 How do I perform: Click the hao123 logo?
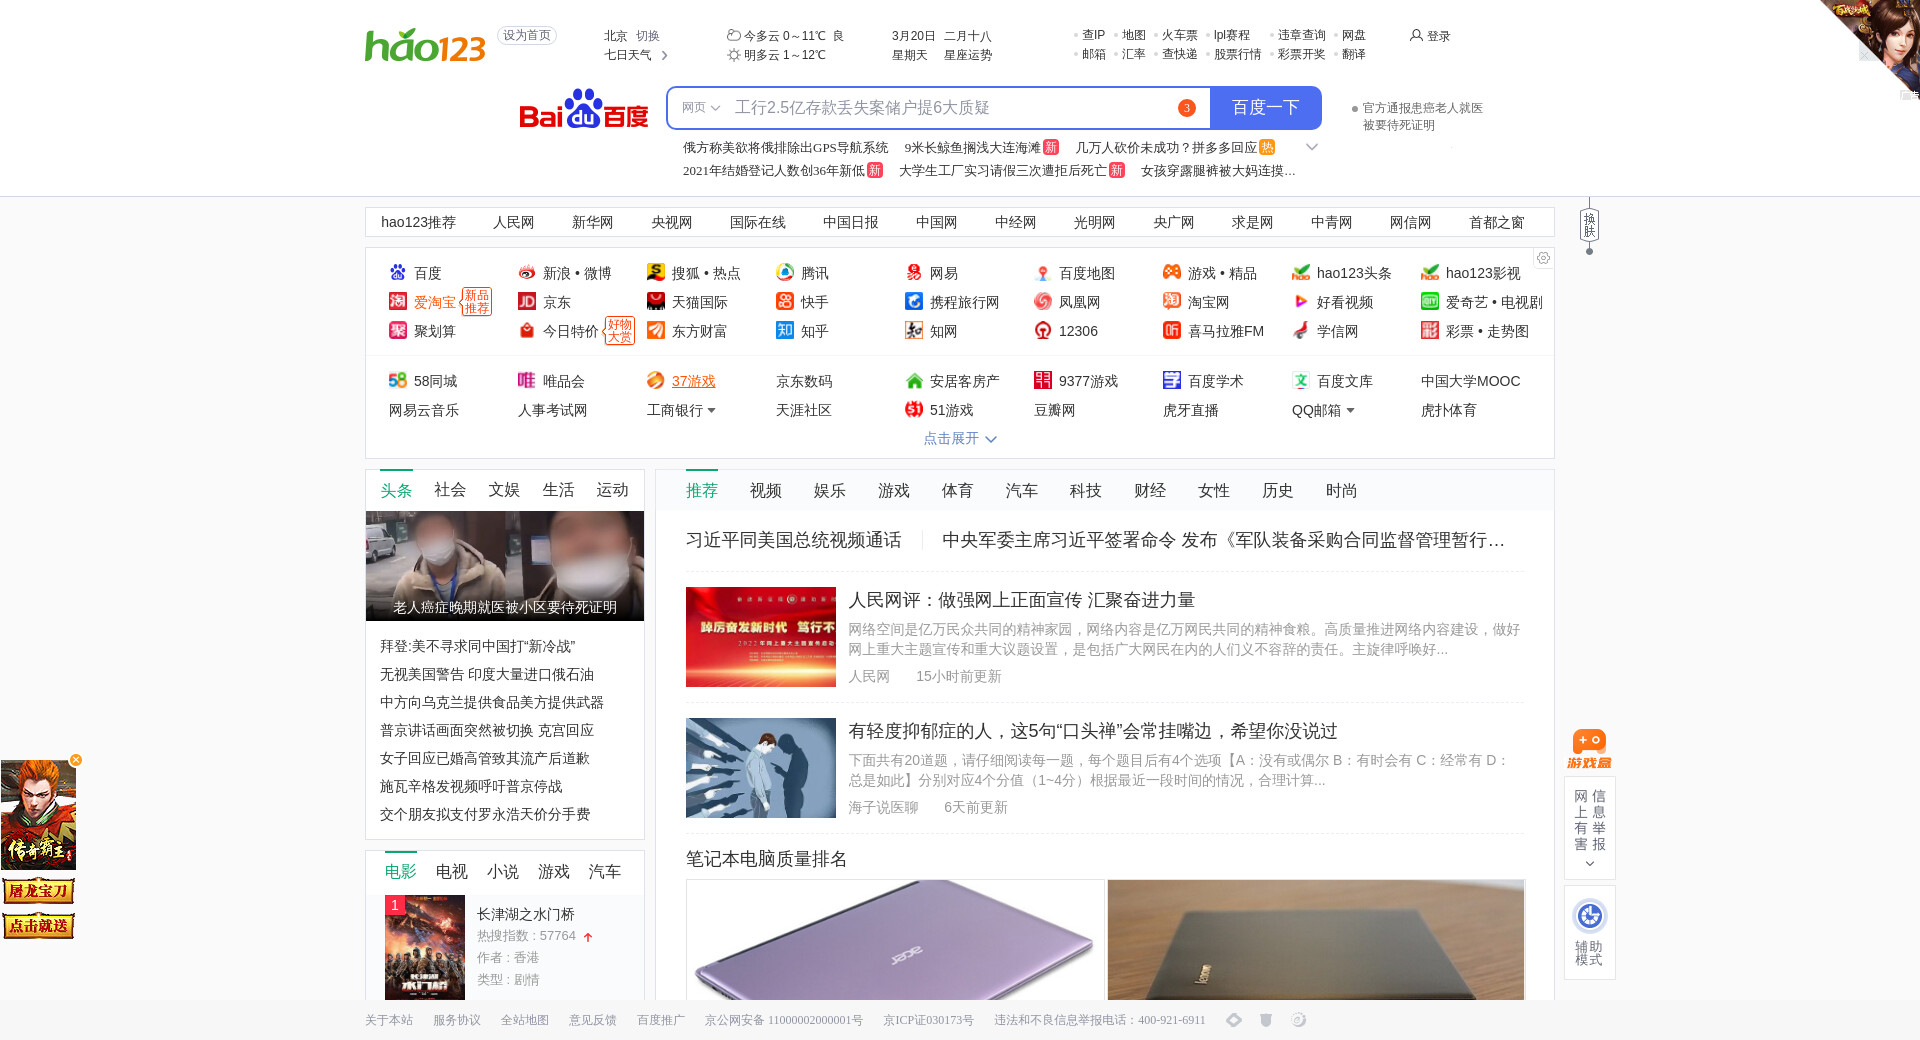click(x=425, y=45)
